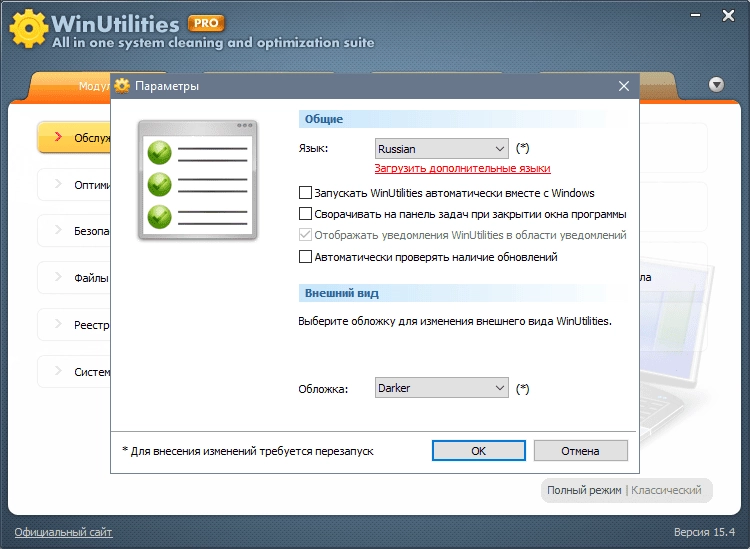Click the restart required footnote text
The image size is (750, 549).
tap(248, 451)
